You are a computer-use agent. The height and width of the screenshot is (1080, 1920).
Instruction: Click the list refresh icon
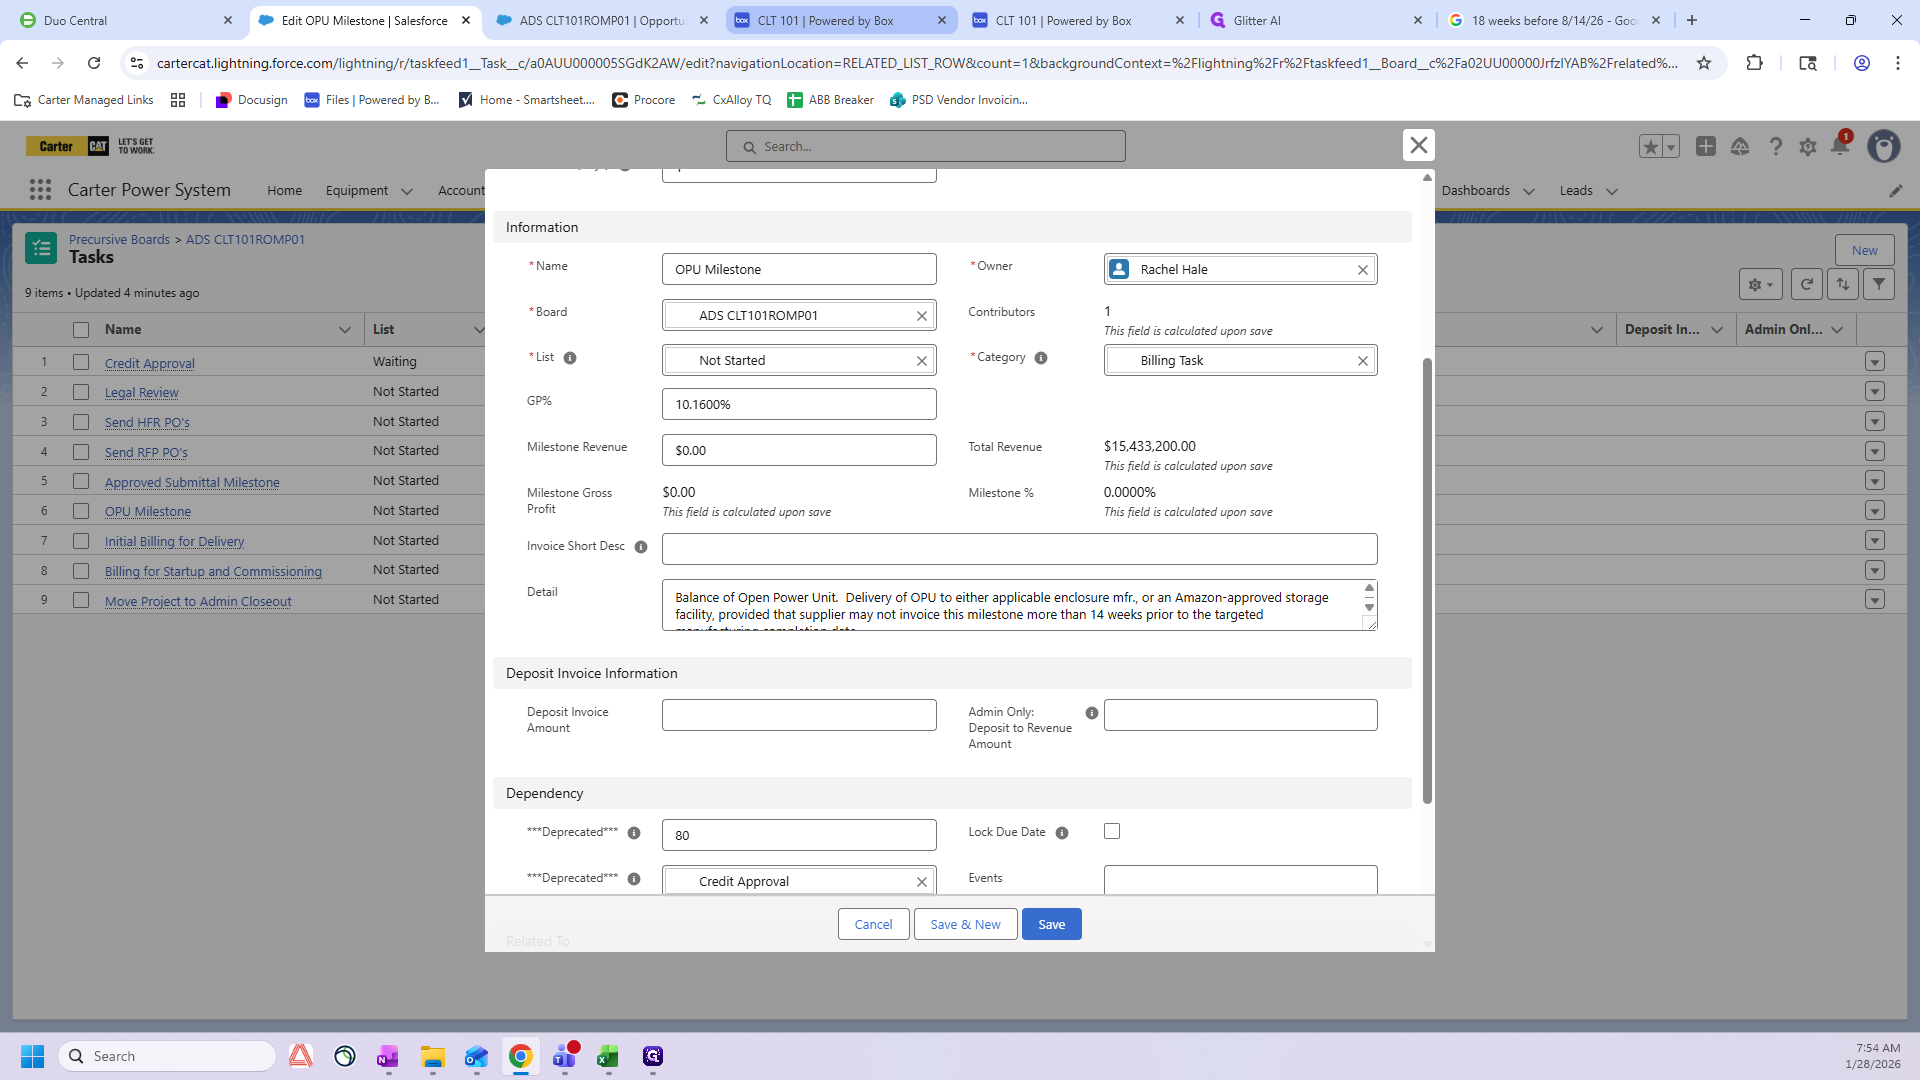pos(1806,285)
